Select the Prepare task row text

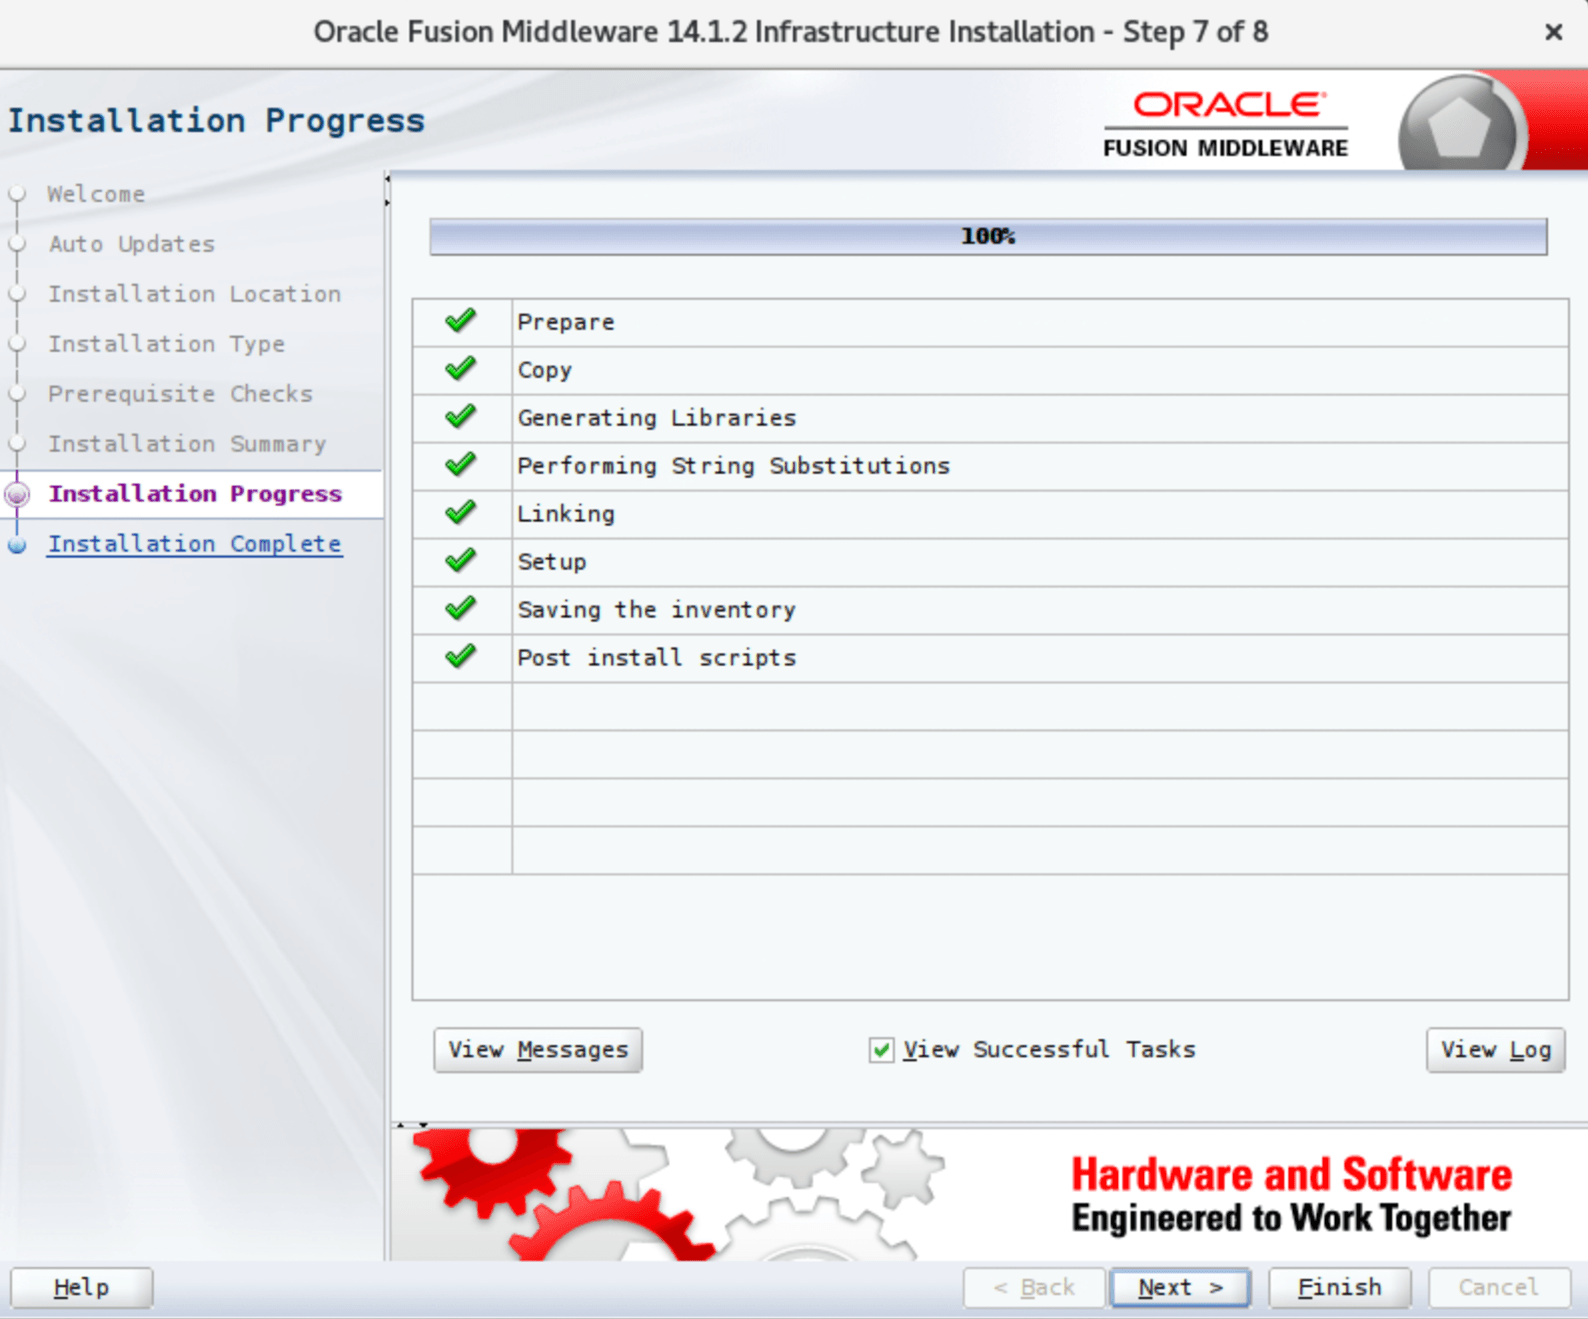click(x=566, y=322)
